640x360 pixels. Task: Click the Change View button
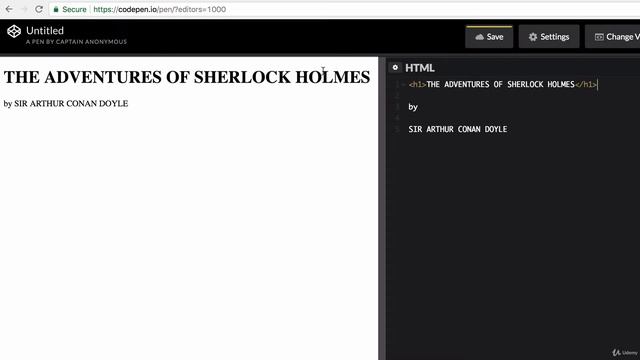tap(613, 37)
